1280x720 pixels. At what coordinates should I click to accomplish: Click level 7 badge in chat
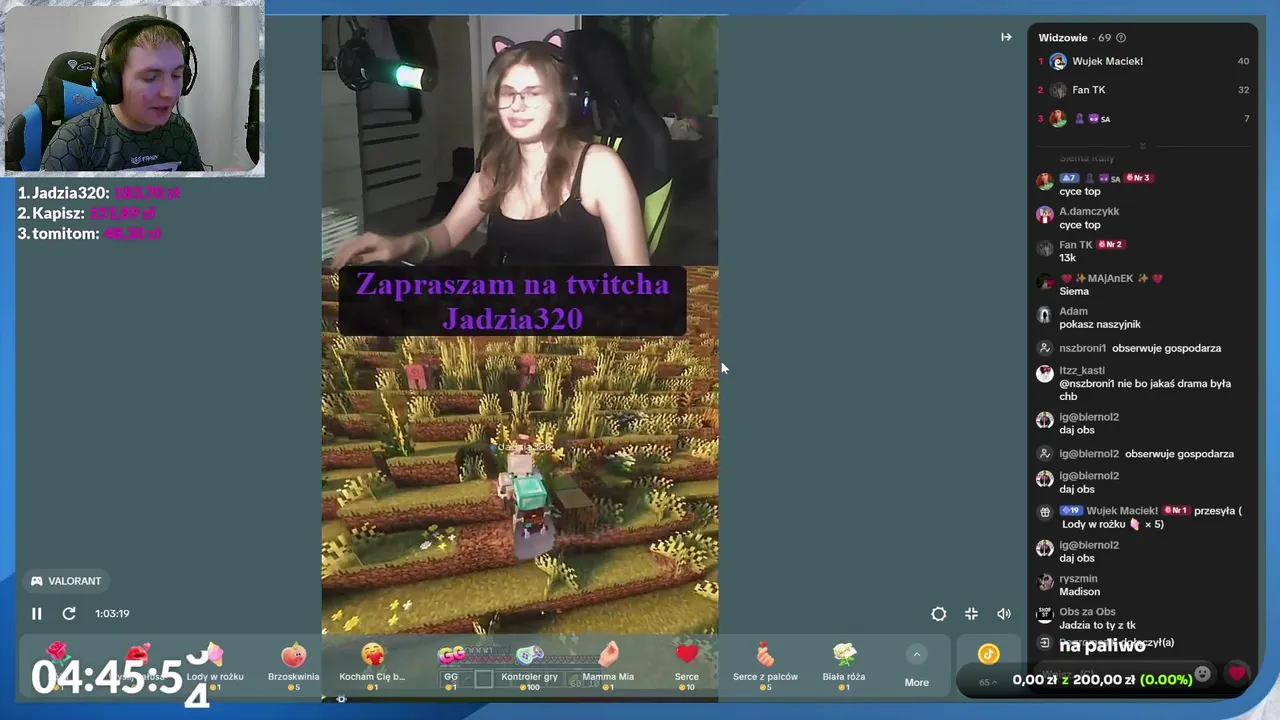(1068, 178)
